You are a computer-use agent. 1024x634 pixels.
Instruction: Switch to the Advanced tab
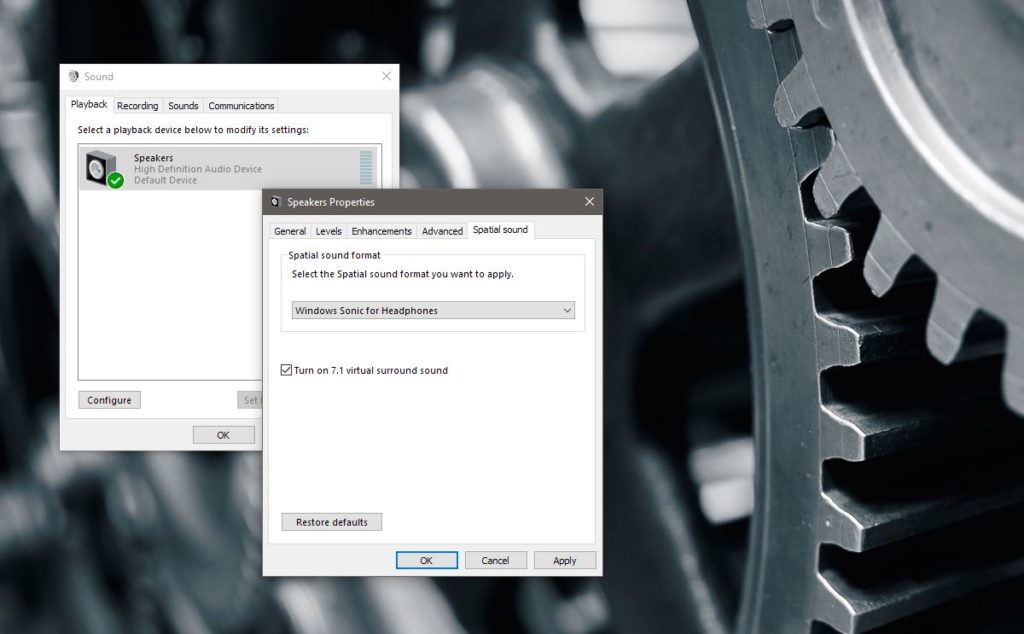coord(442,230)
